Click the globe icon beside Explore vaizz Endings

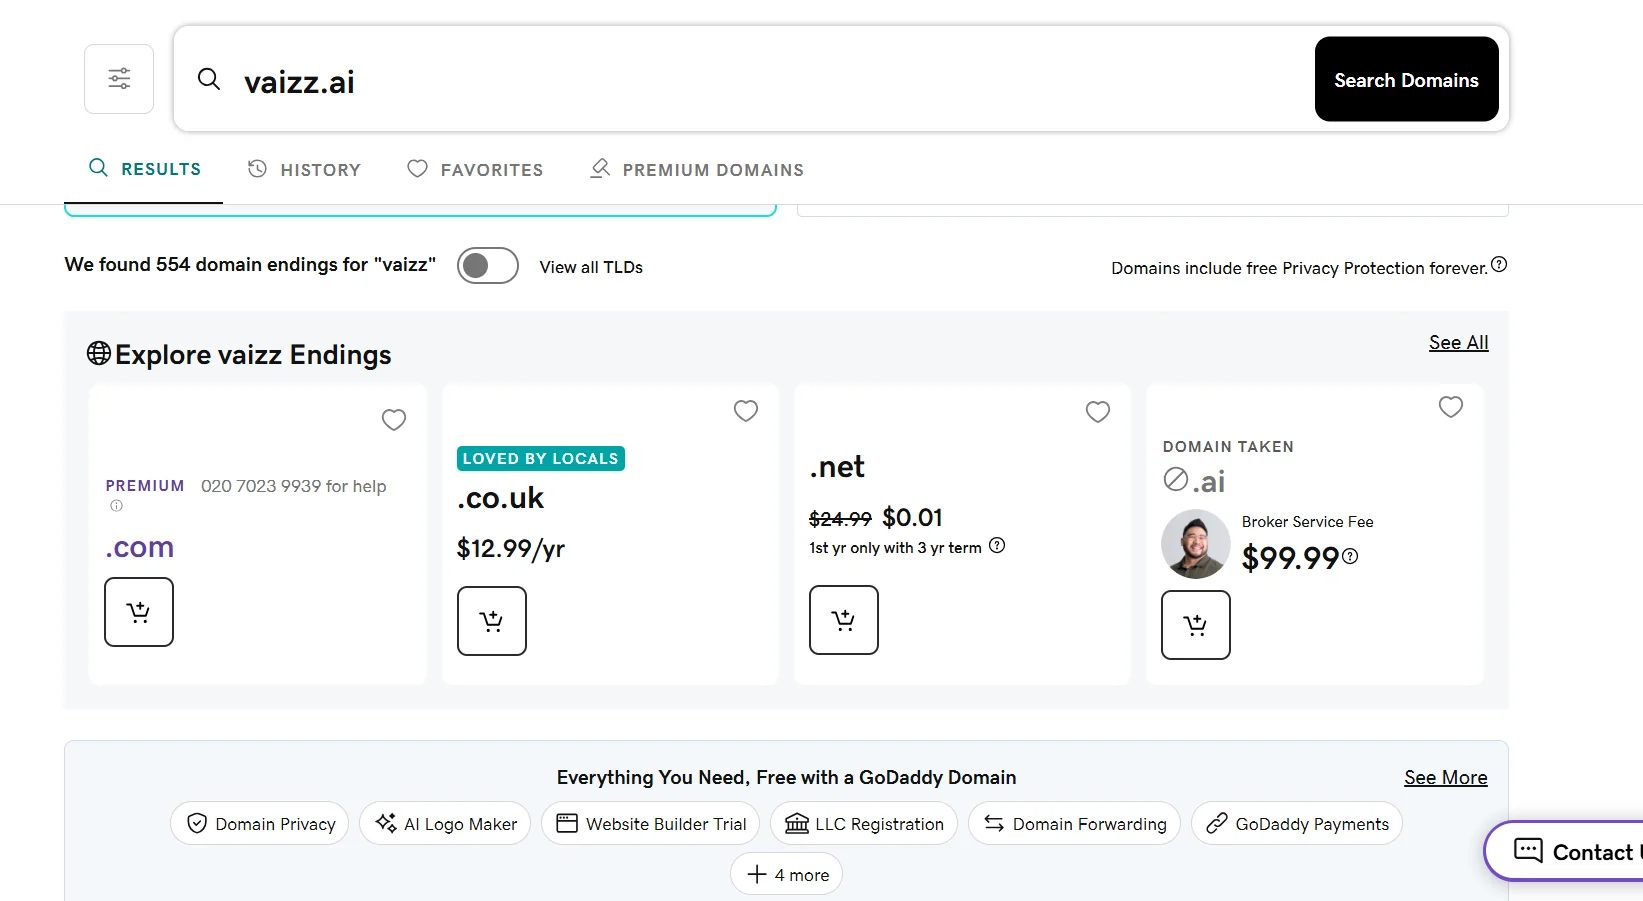pos(99,353)
